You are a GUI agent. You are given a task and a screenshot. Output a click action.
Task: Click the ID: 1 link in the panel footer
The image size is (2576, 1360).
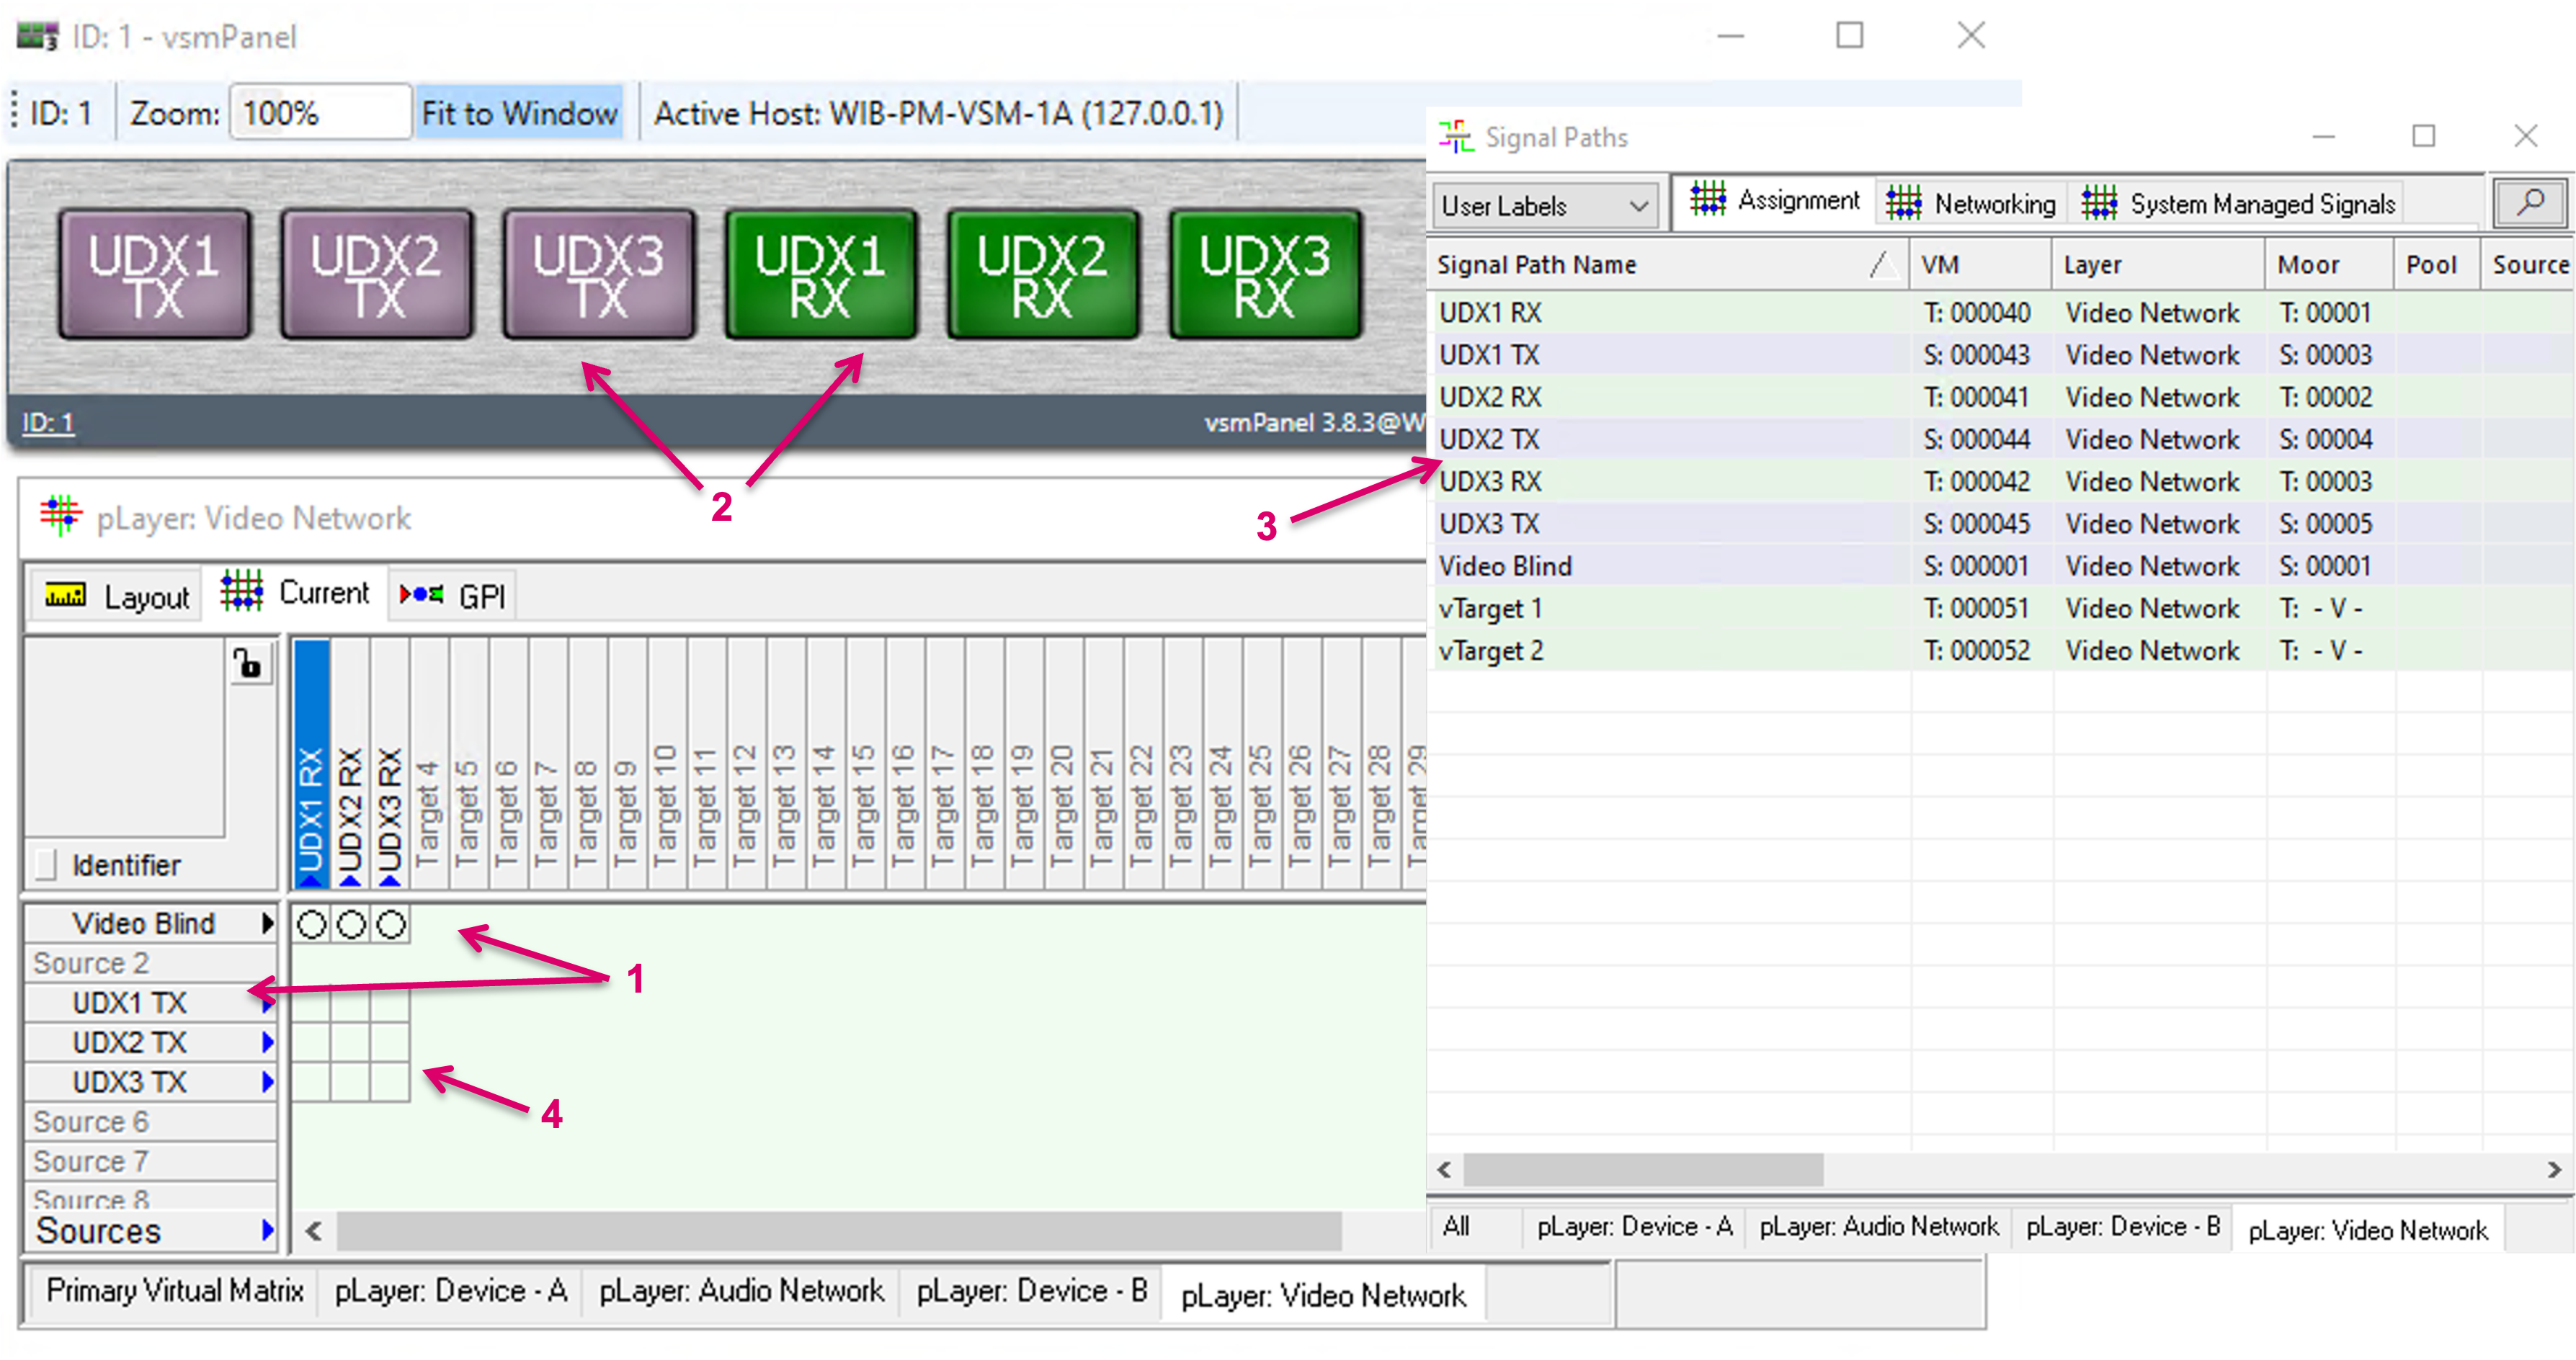coord(48,422)
